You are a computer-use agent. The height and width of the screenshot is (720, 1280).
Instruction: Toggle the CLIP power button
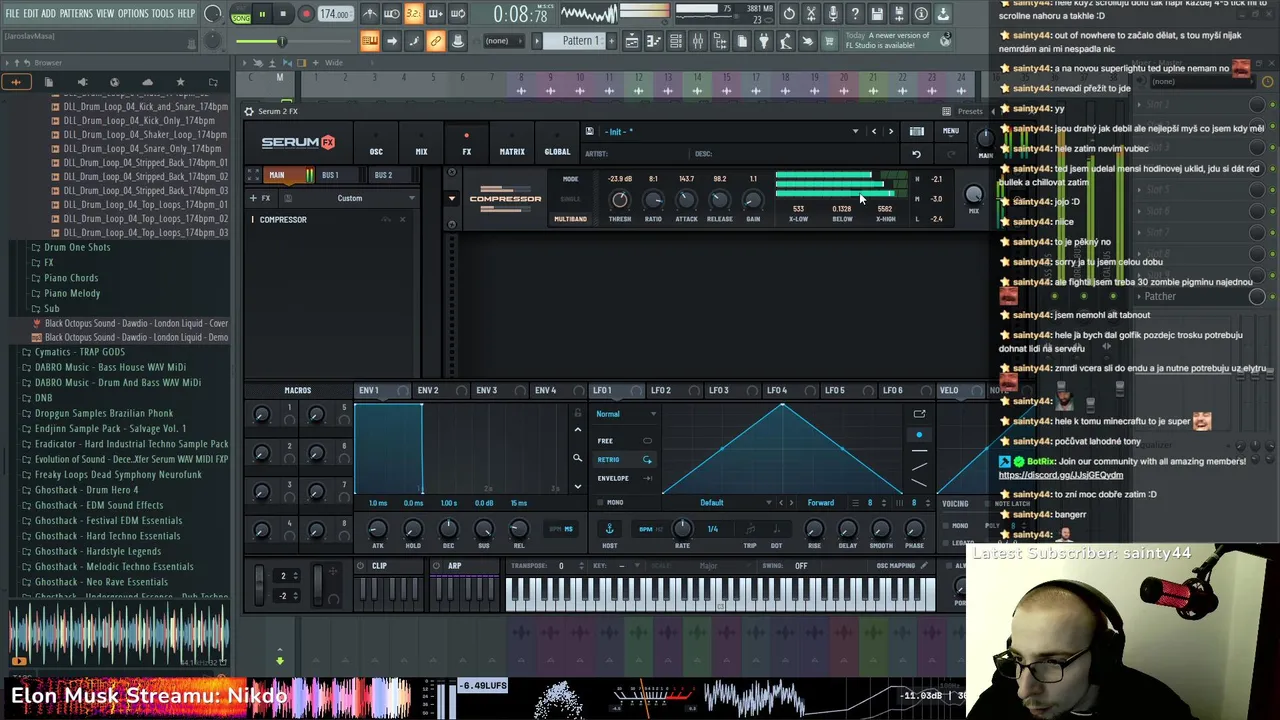coord(360,567)
